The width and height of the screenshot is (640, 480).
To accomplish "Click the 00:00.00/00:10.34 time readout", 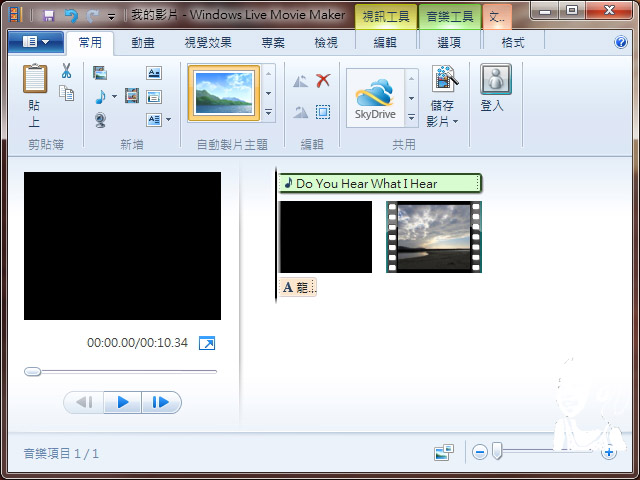I will pos(137,342).
